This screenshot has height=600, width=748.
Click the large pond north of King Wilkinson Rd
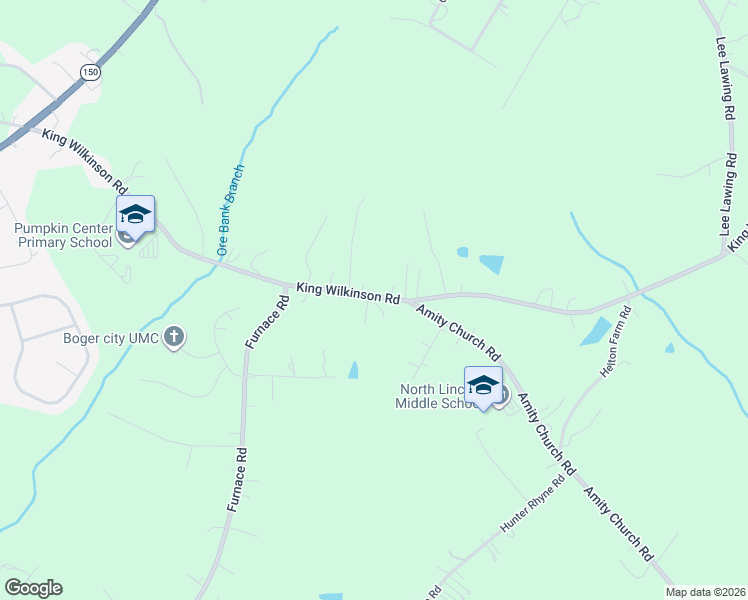tap(492, 264)
